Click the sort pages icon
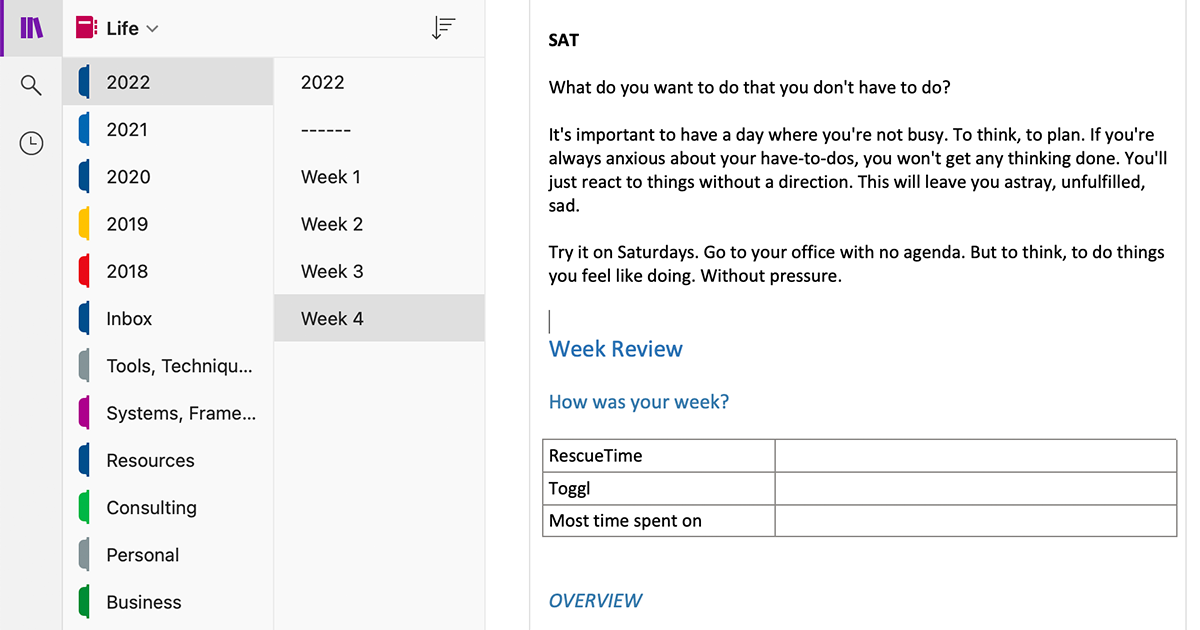Viewport: 1200px width, 630px height. click(443, 28)
